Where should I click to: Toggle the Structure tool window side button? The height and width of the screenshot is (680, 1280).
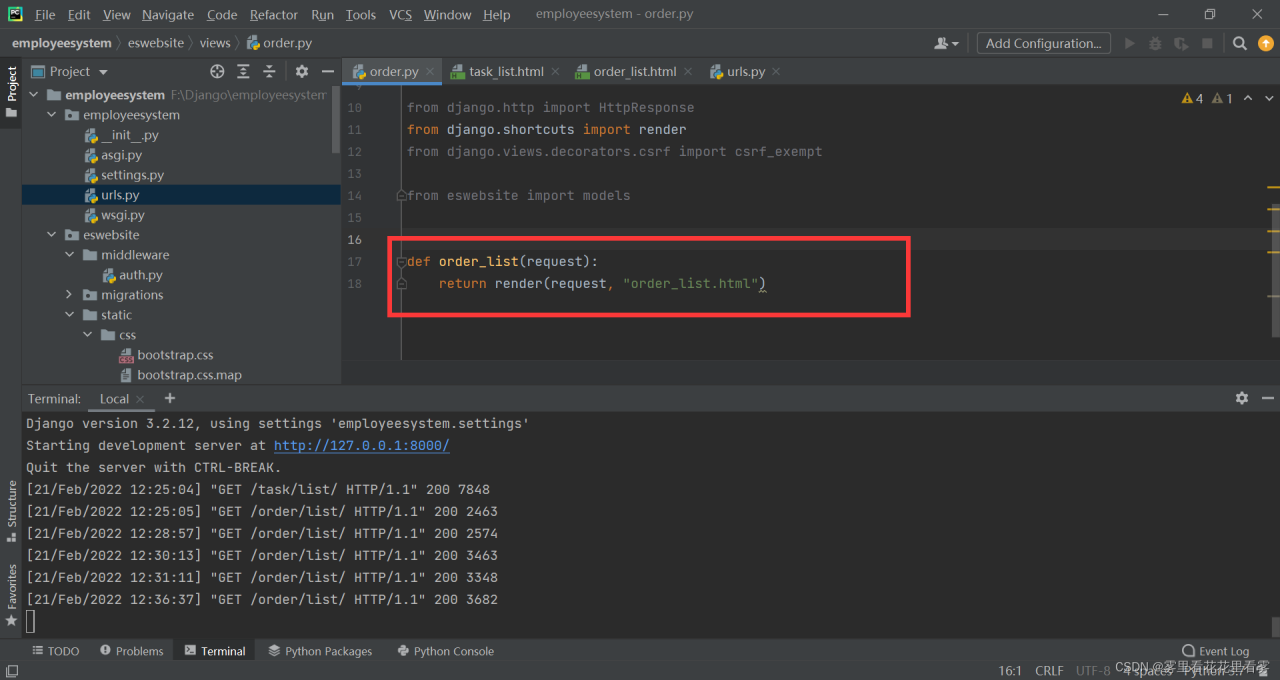pyautogui.click(x=11, y=512)
